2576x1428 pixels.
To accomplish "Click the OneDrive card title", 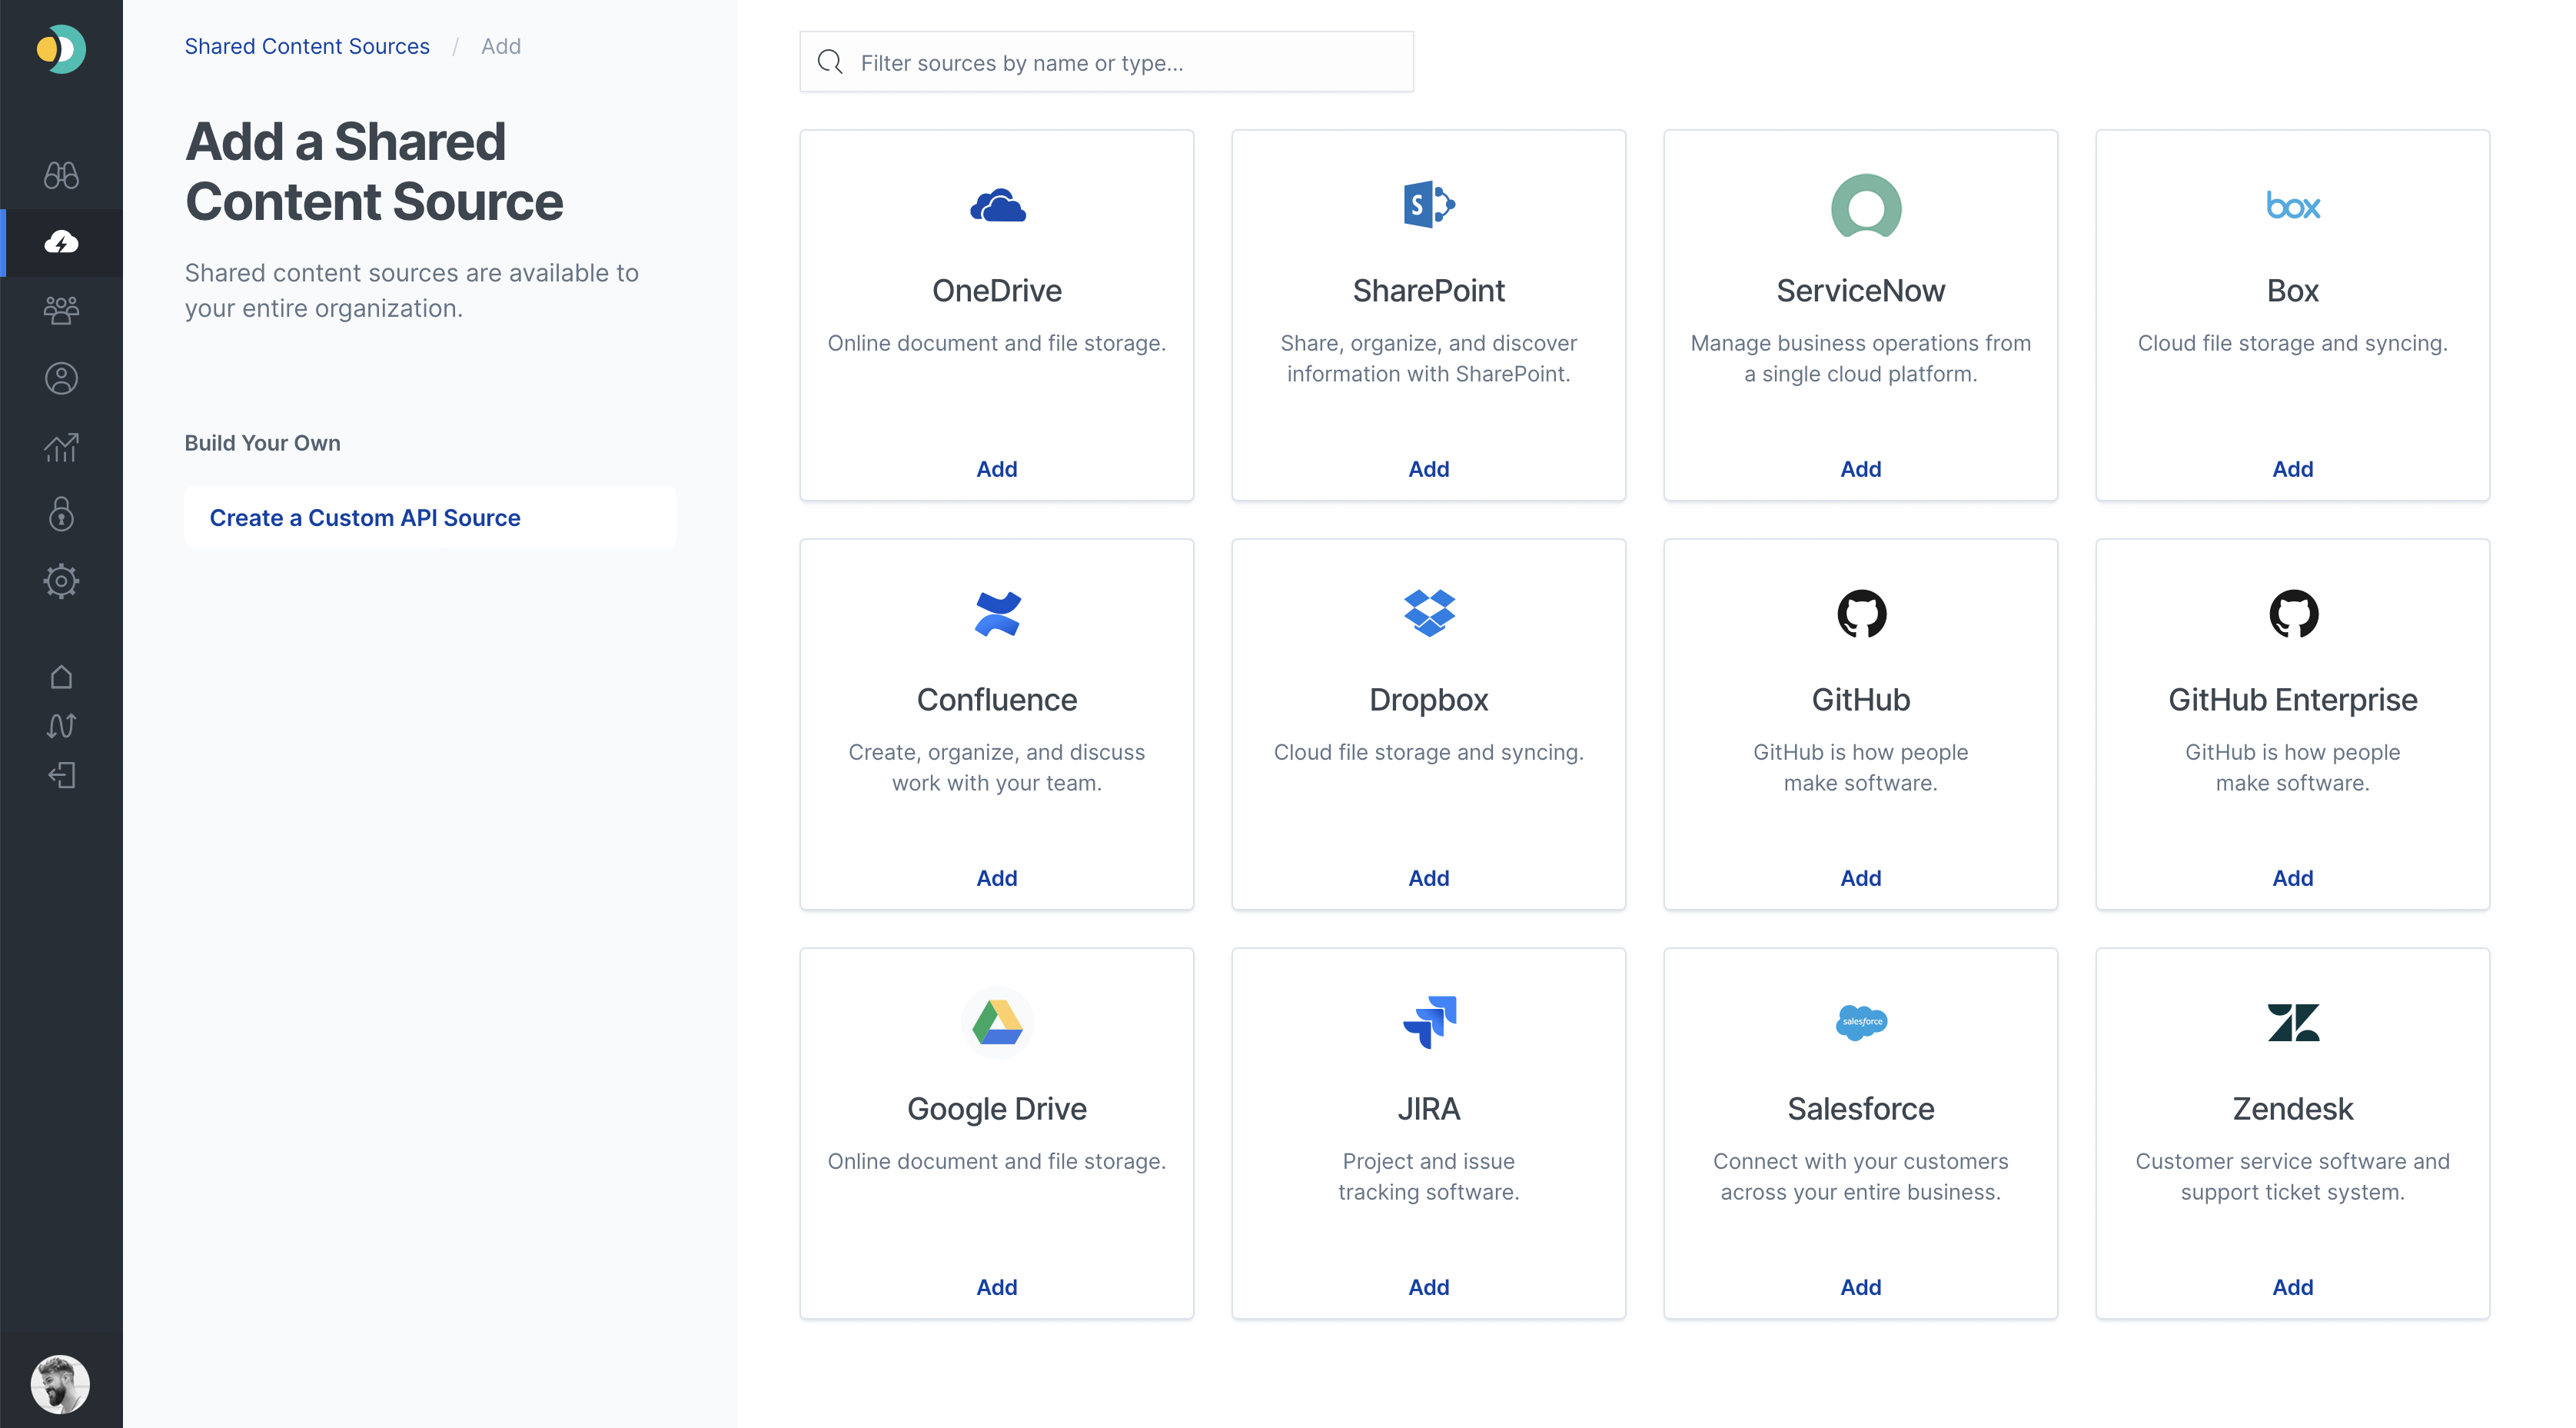I will 996,291.
